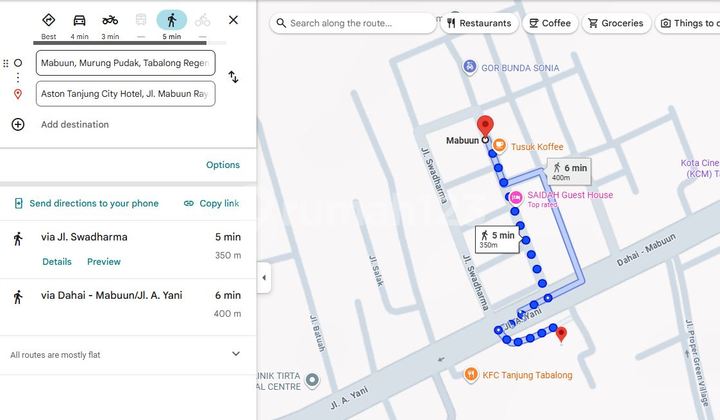Click the Add destination plus icon
This screenshot has width=720, height=420.
(x=18, y=124)
